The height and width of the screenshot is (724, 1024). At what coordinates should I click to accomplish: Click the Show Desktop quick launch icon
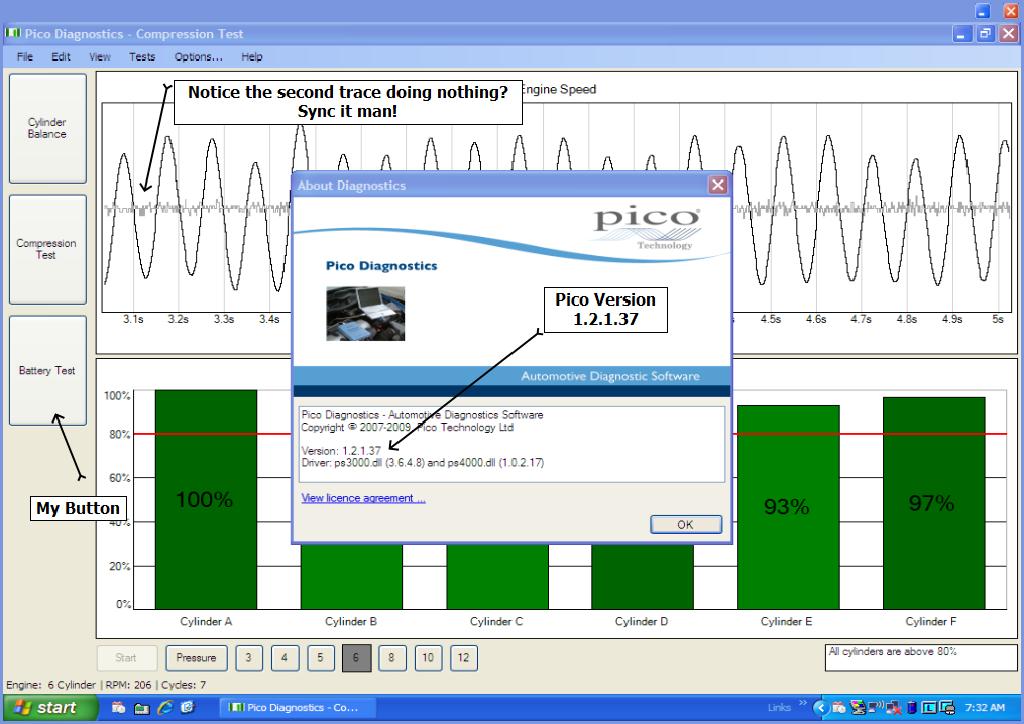pos(142,708)
